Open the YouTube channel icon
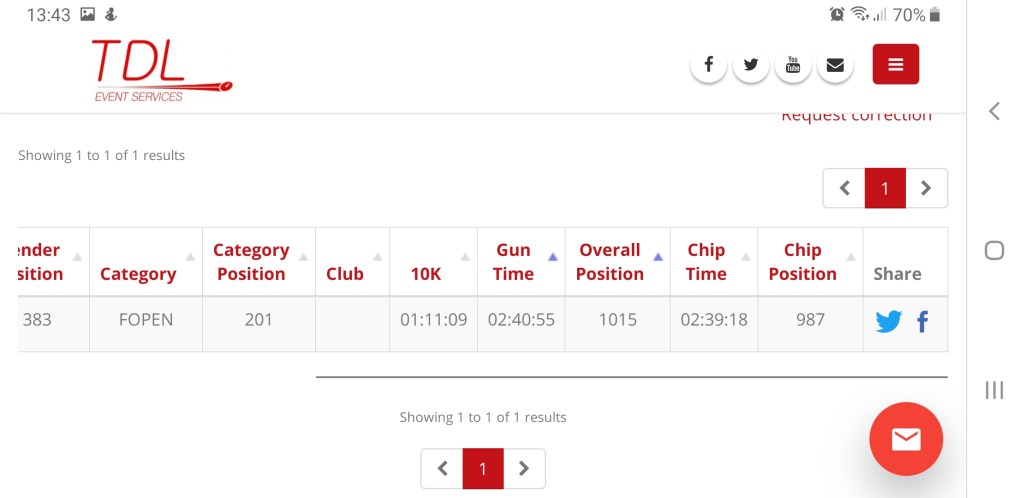 pos(793,65)
